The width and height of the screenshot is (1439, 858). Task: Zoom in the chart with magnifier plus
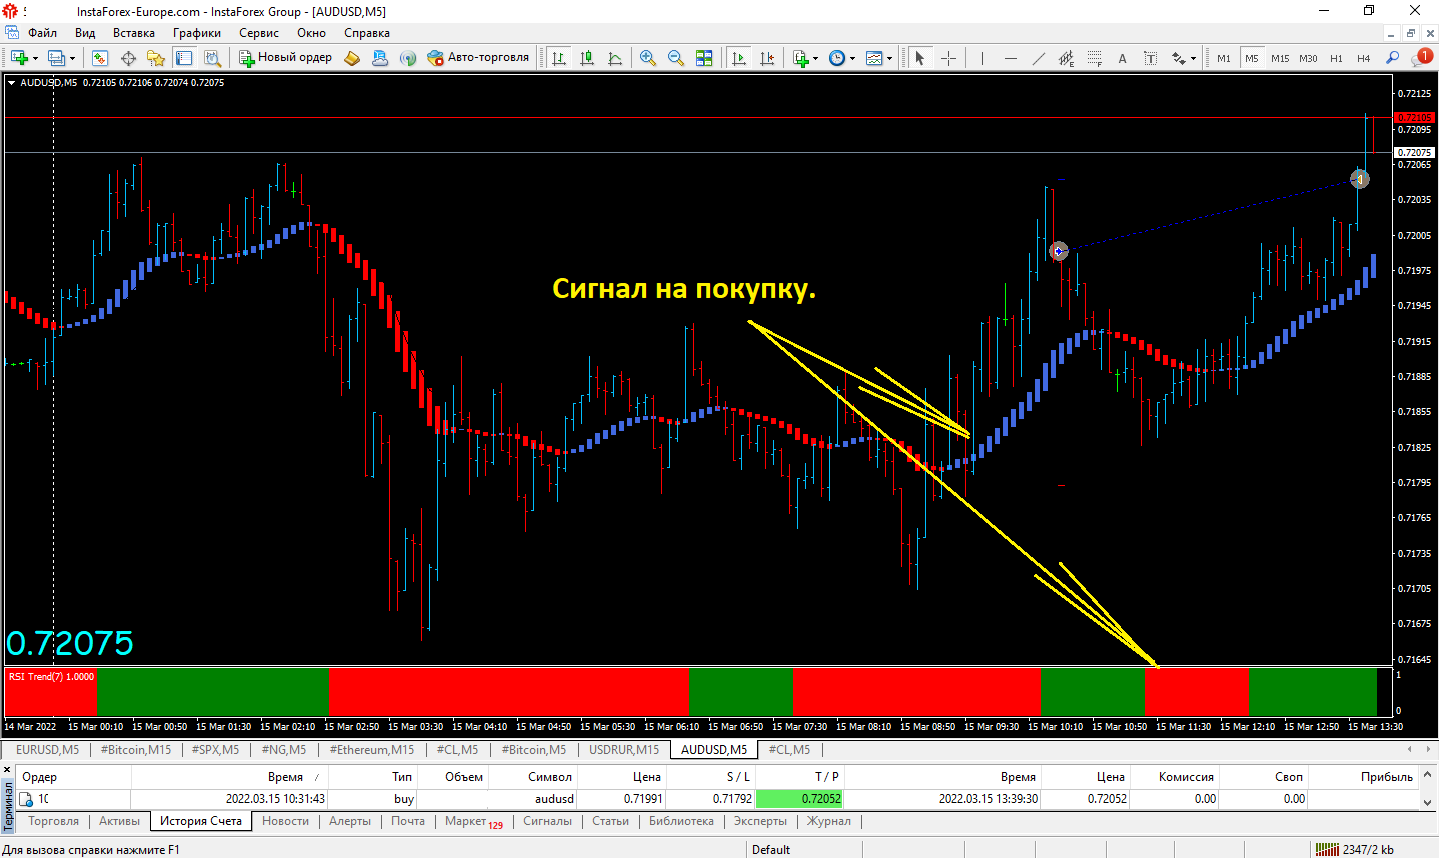pyautogui.click(x=648, y=58)
